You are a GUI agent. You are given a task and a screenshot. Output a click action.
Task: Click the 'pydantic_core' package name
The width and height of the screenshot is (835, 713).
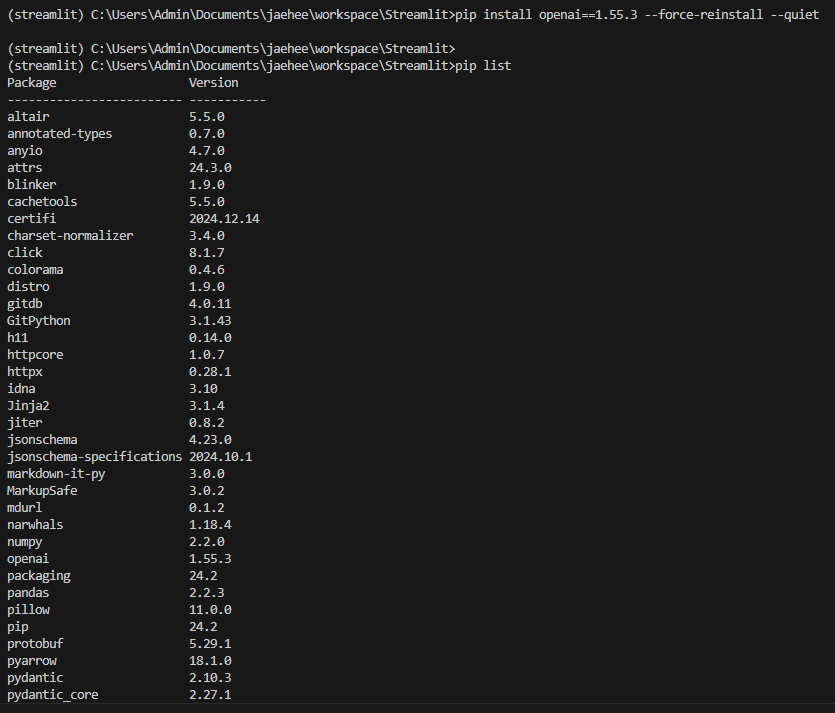[x=53, y=696]
